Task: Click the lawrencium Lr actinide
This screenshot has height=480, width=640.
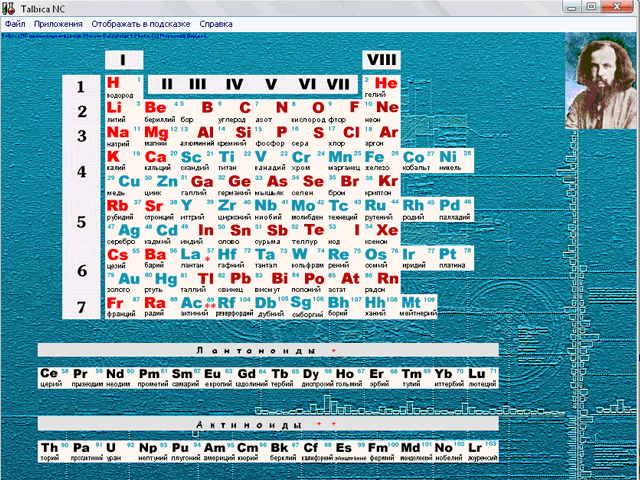Action: pos(482,451)
